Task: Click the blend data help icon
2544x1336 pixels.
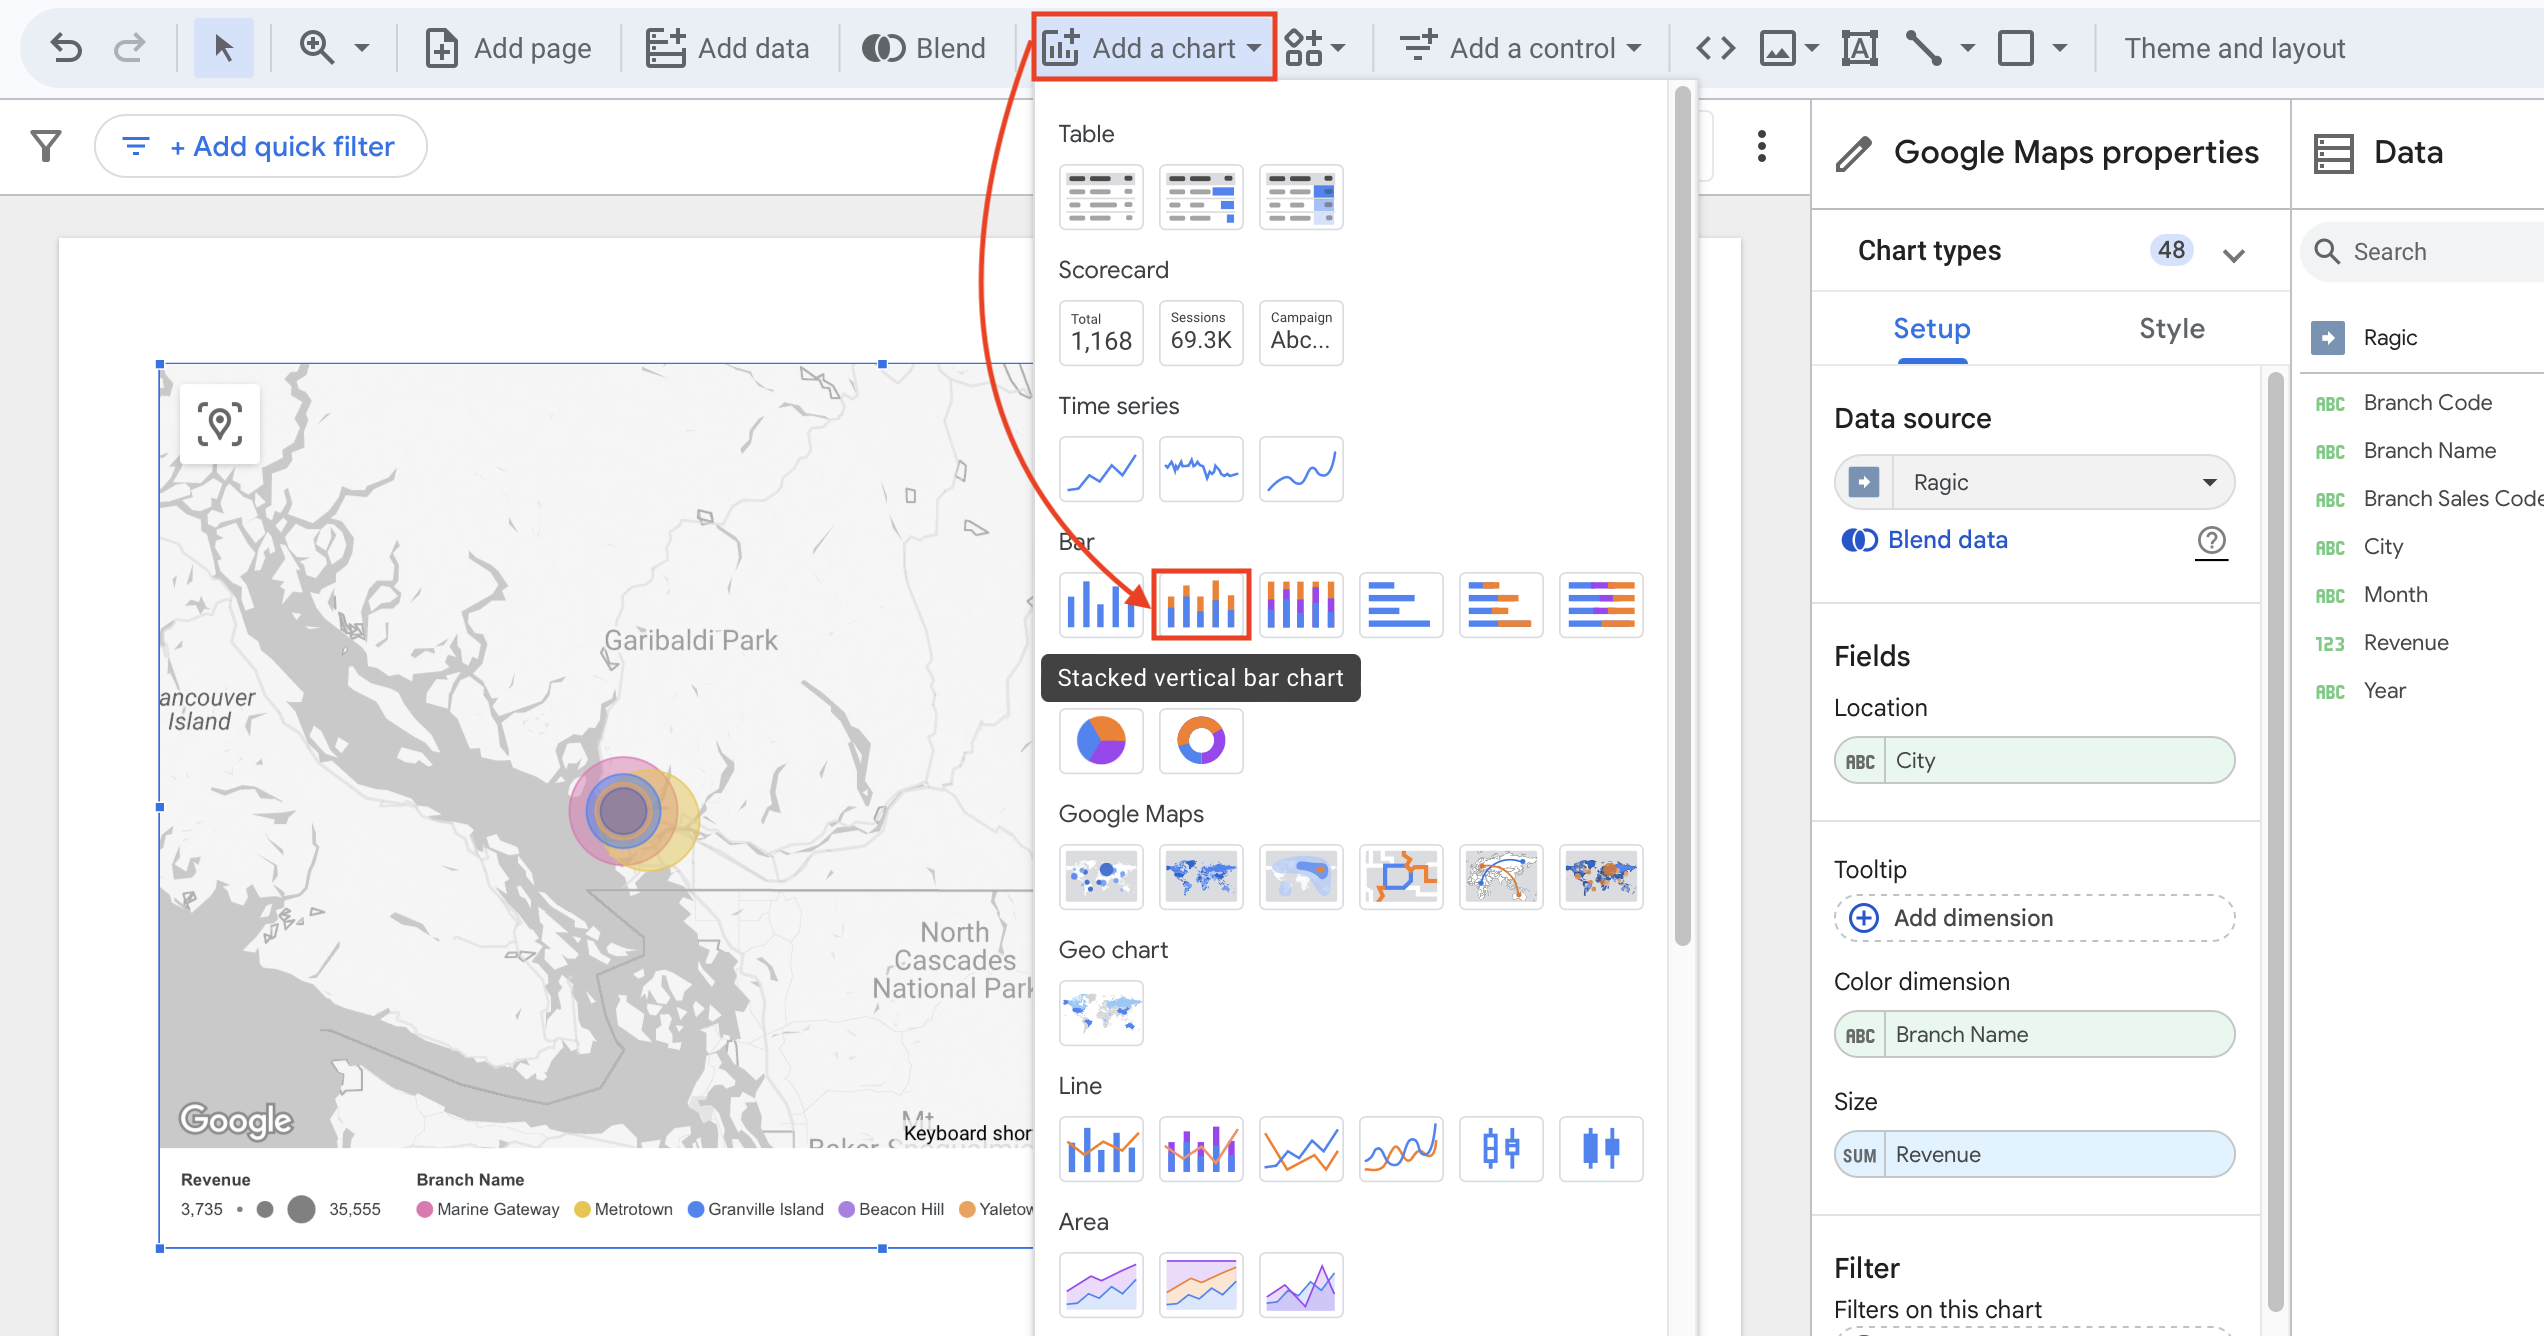Action: click(2211, 541)
